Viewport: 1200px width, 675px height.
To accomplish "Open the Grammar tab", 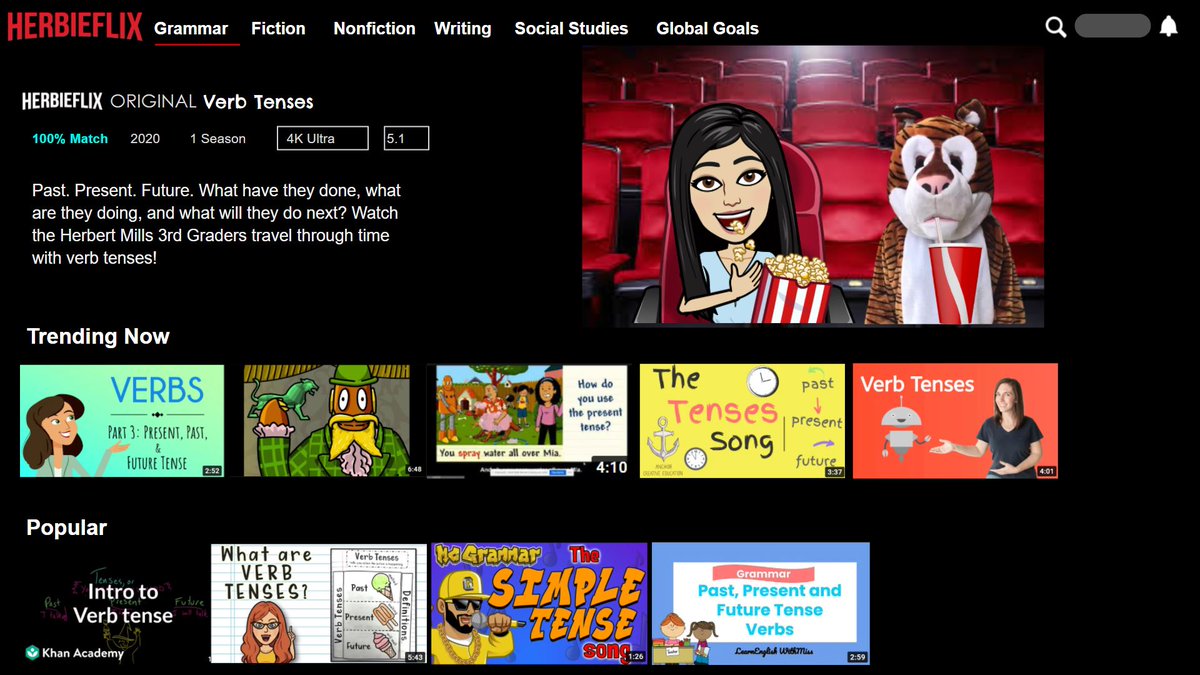I will 191,28.
